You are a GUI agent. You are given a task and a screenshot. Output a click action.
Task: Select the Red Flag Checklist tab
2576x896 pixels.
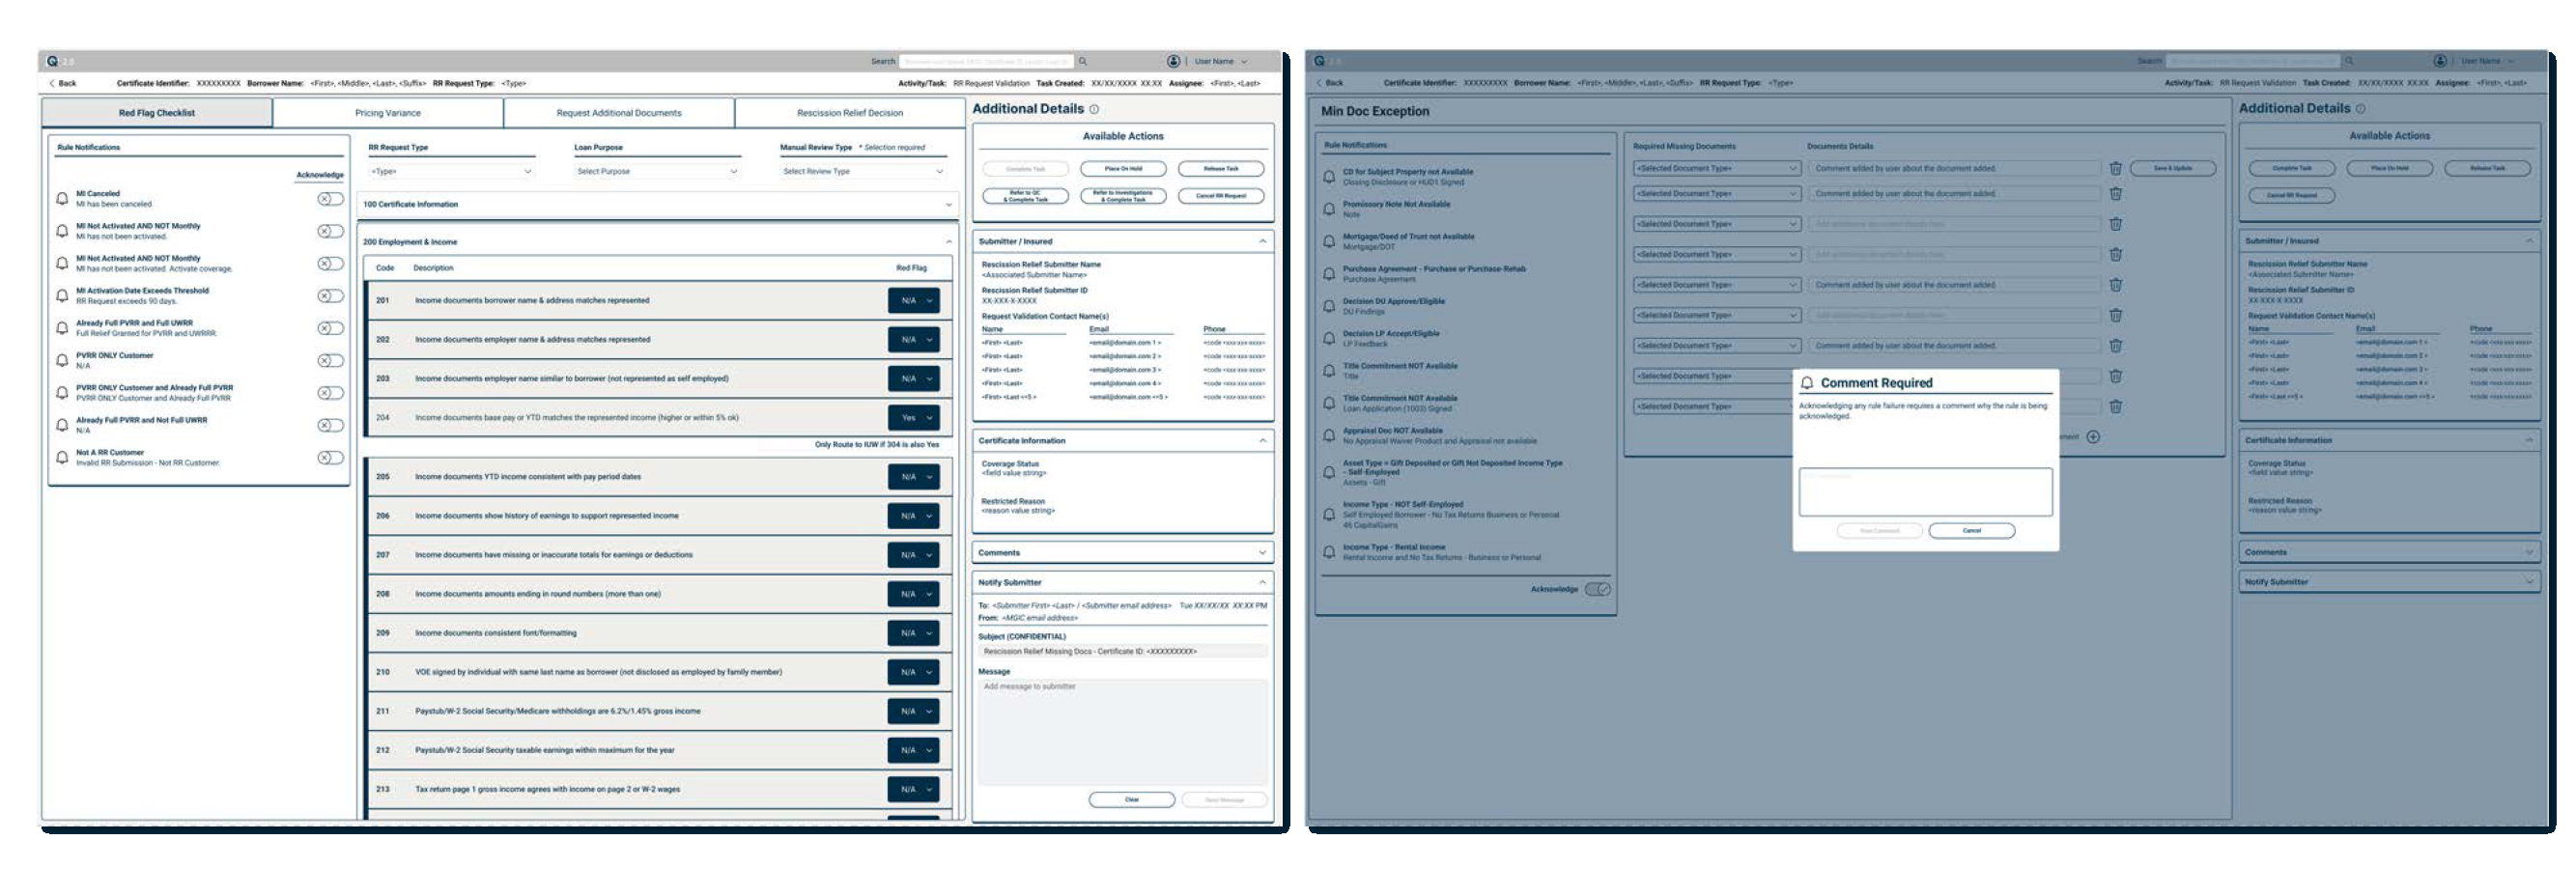157,113
